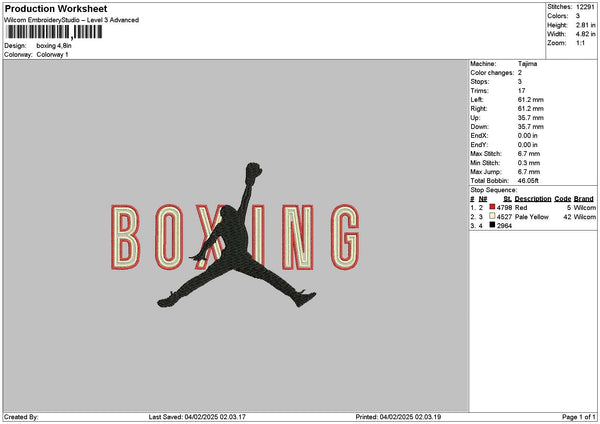
Task: Click the Machine Tajima field
Action: click(x=504, y=64)
